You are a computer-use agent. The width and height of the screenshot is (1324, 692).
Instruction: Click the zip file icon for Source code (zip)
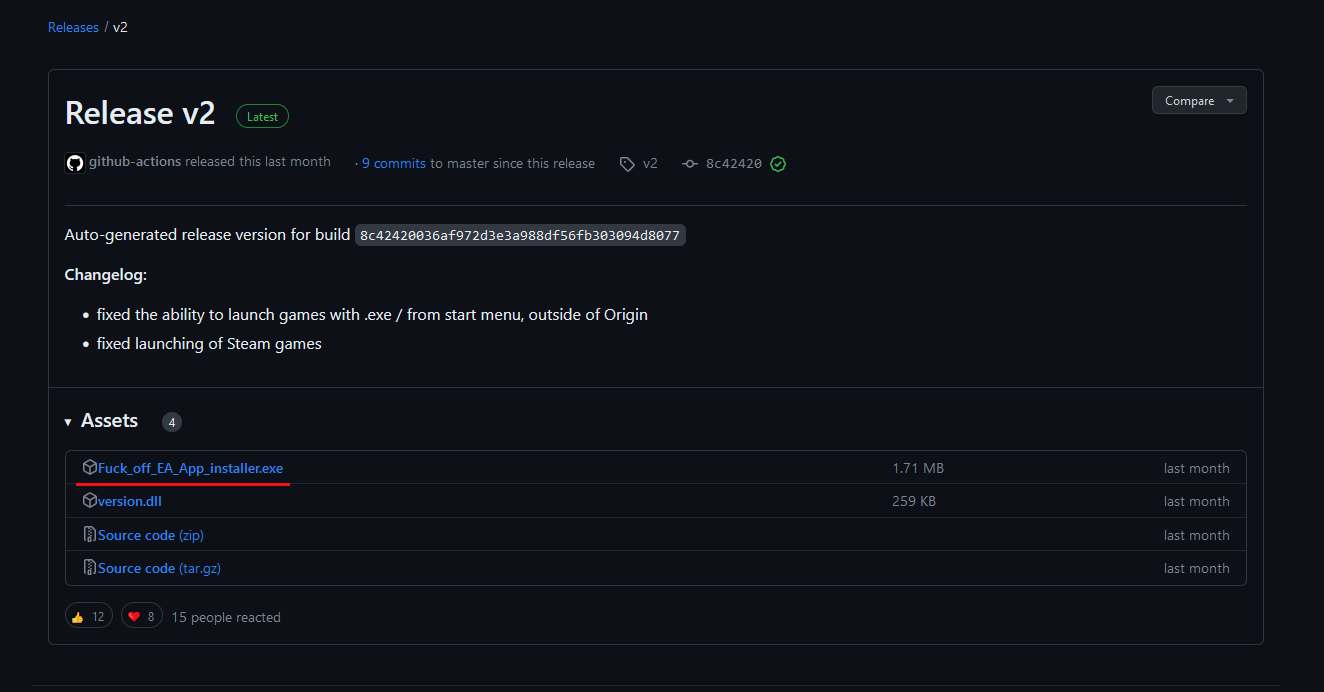(x=89, y=535)
